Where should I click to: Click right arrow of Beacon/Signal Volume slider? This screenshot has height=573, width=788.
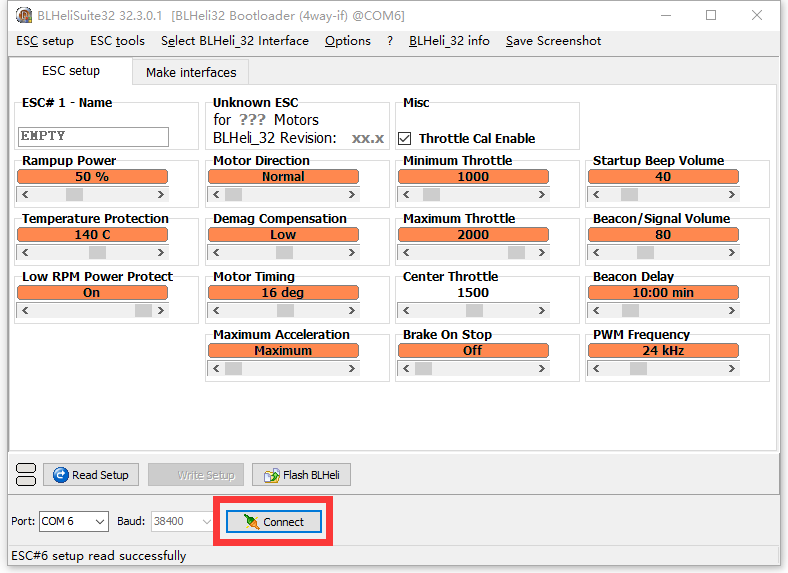click(x=732, y=252)
